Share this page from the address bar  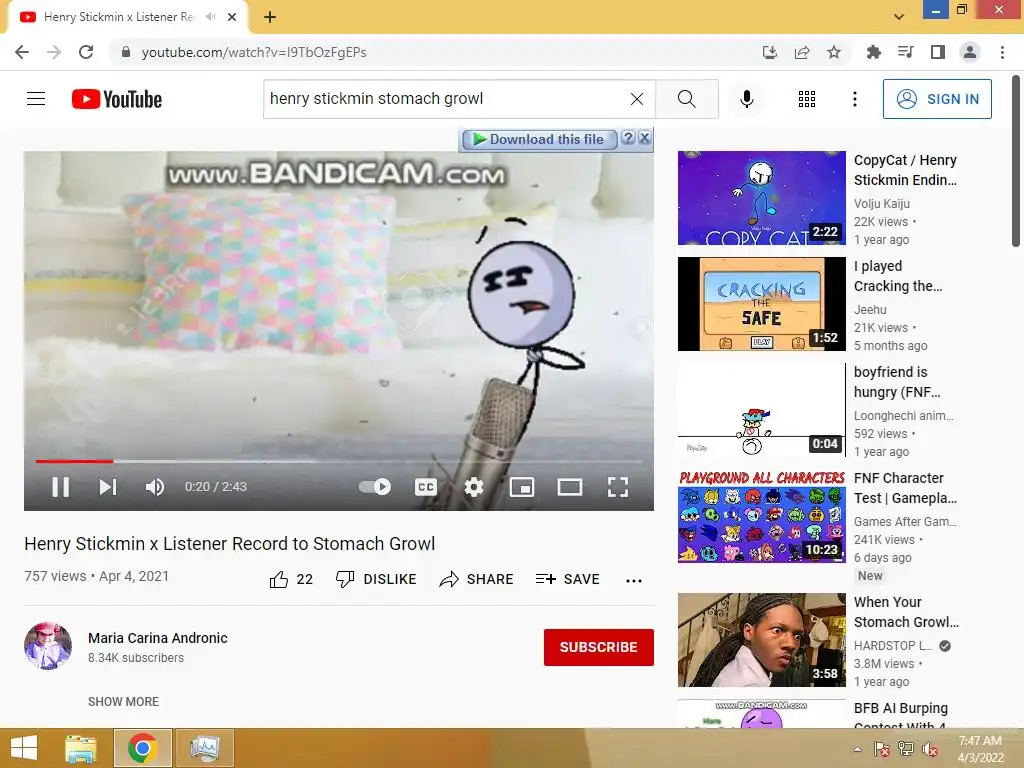[x=802, y=52]
